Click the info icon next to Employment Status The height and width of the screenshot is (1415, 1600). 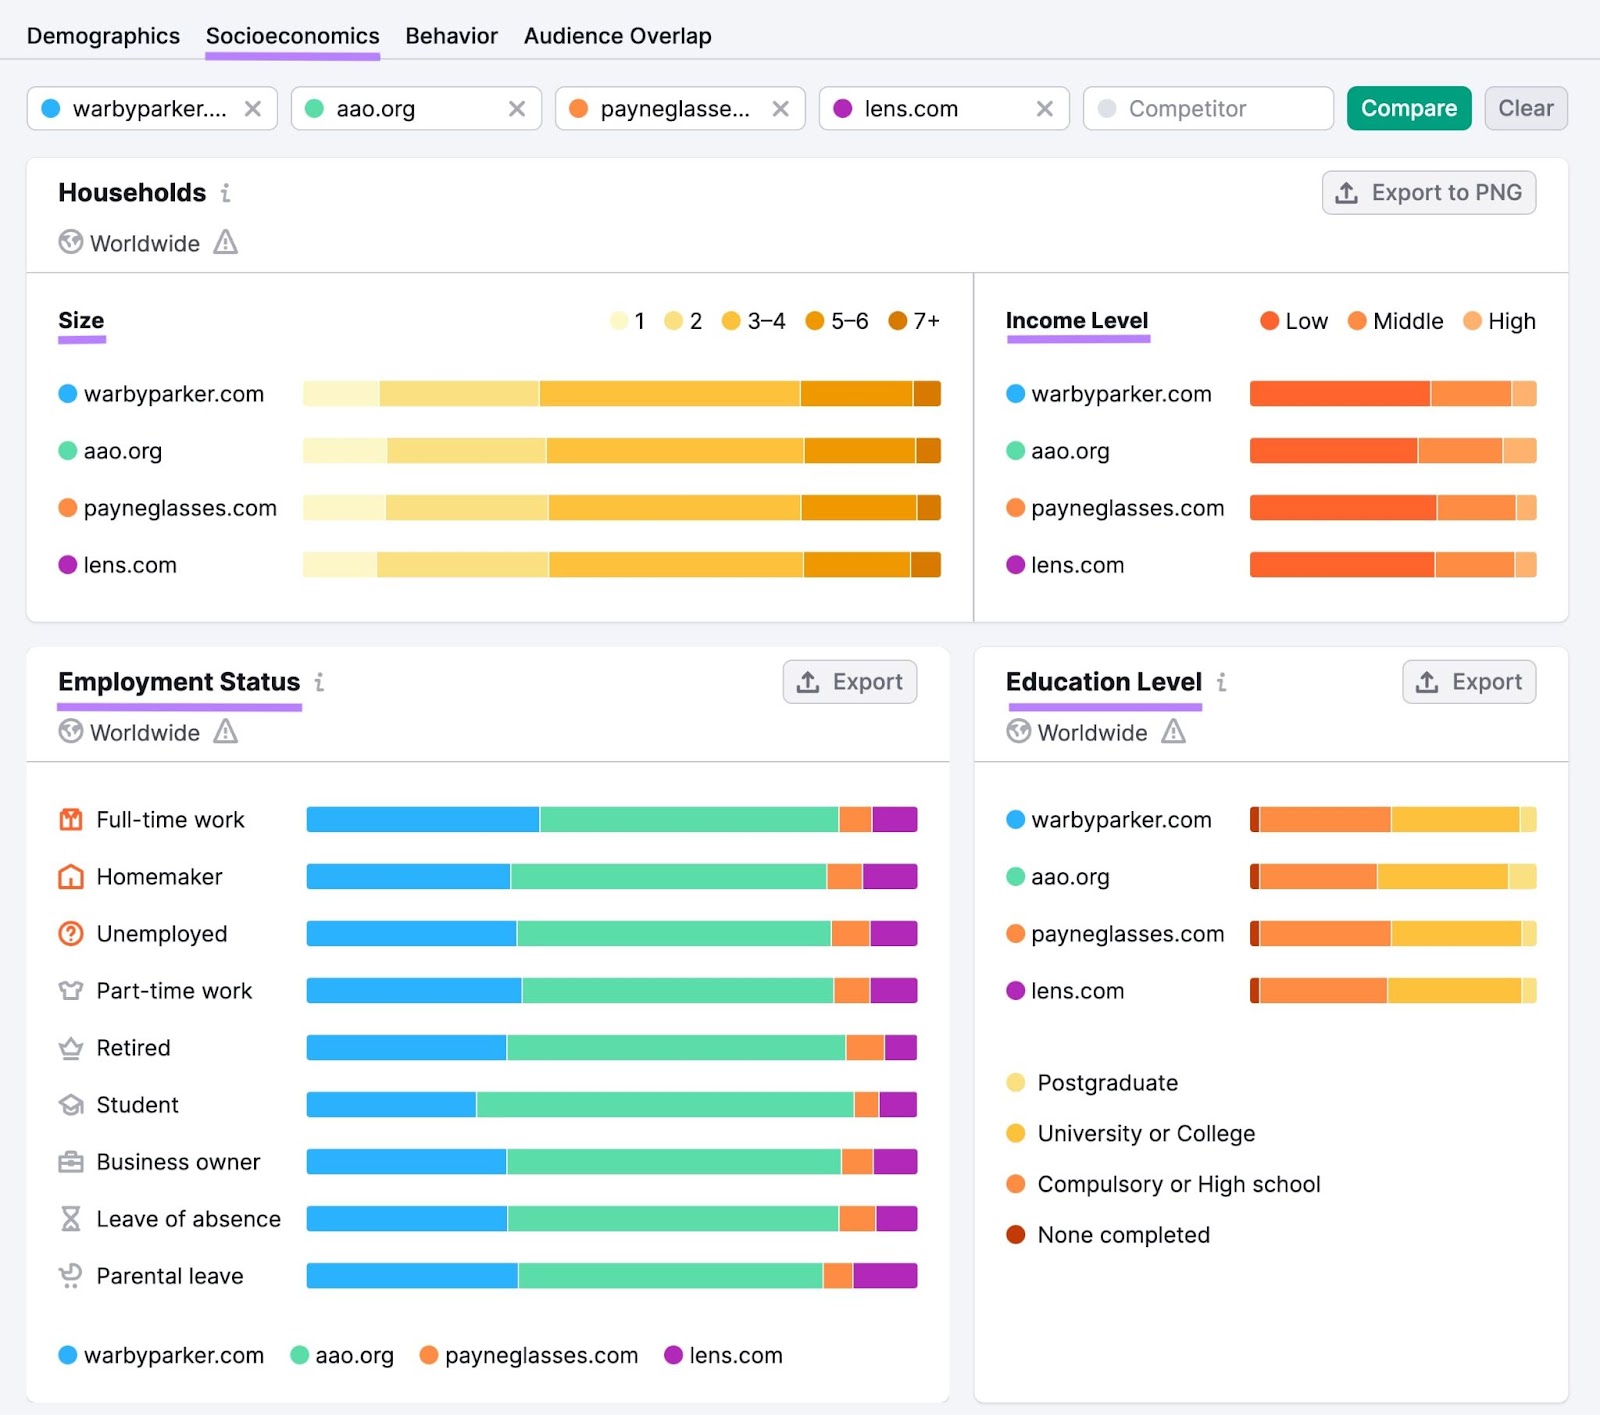[x=319, y=682]
